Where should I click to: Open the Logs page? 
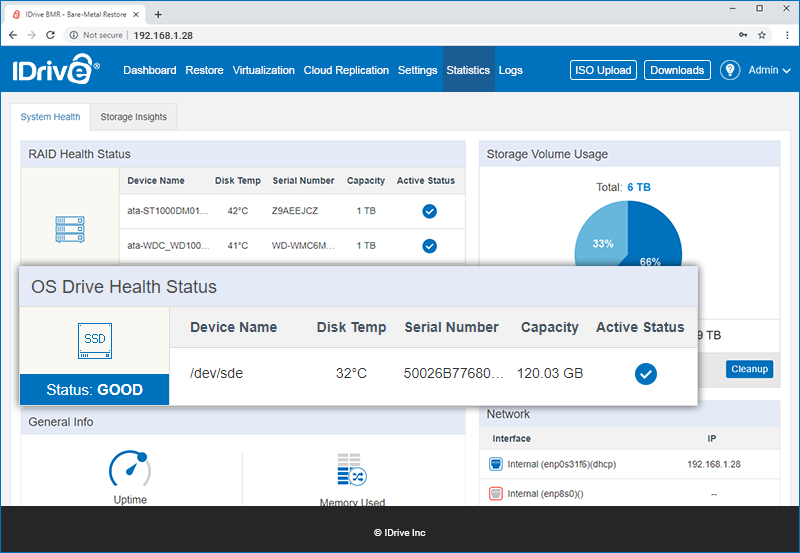510,70
